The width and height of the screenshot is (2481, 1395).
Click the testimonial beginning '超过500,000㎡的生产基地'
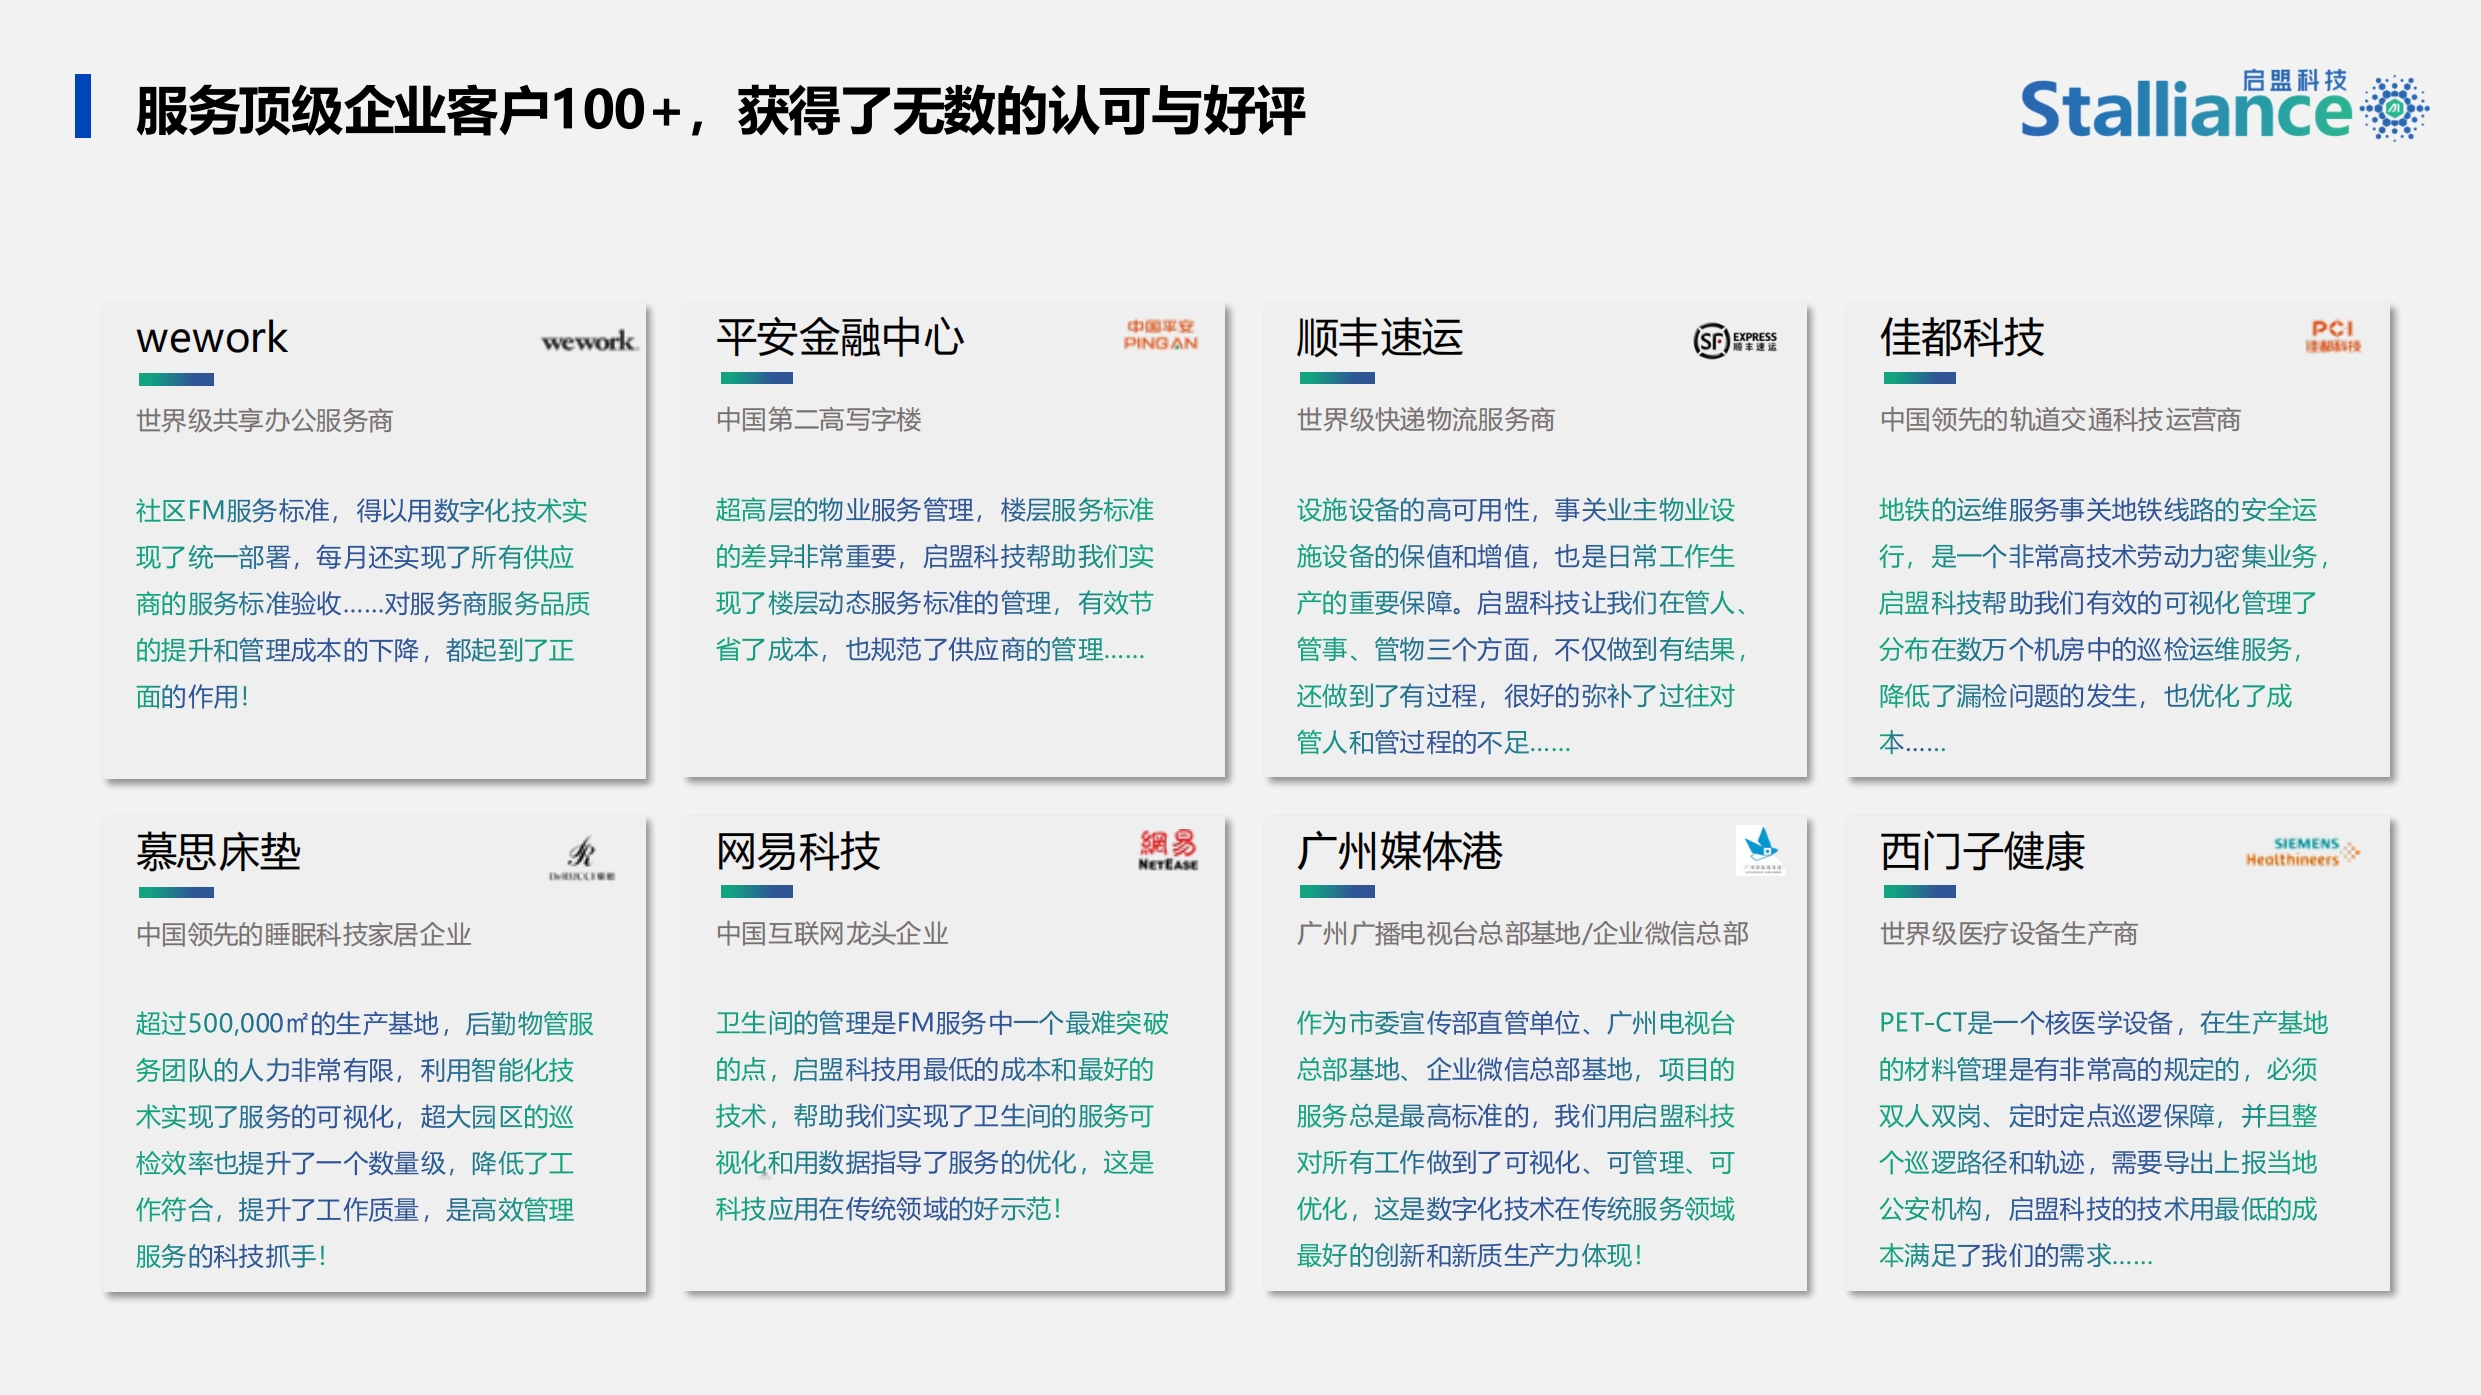365,1140
